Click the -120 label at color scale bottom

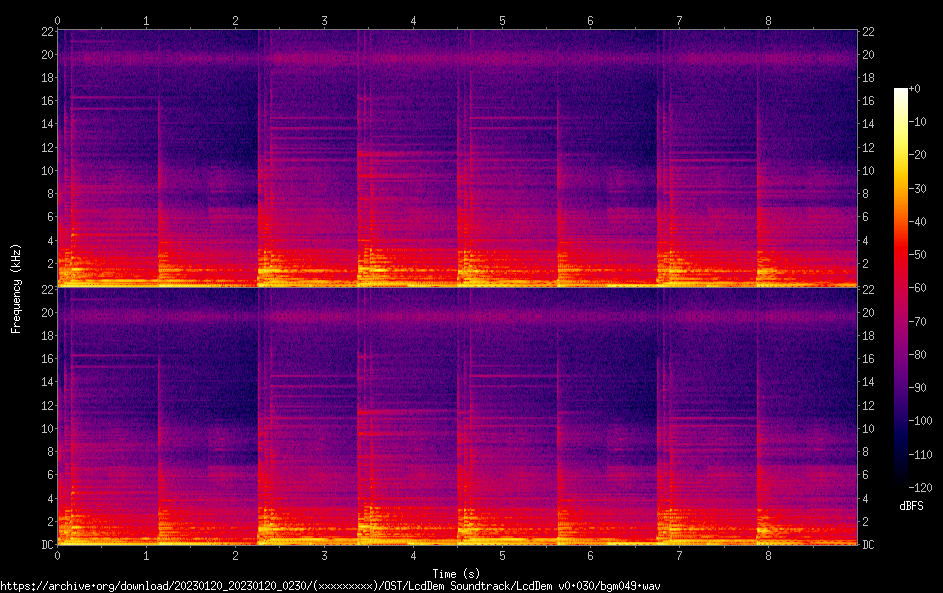(x=914, y=485)
